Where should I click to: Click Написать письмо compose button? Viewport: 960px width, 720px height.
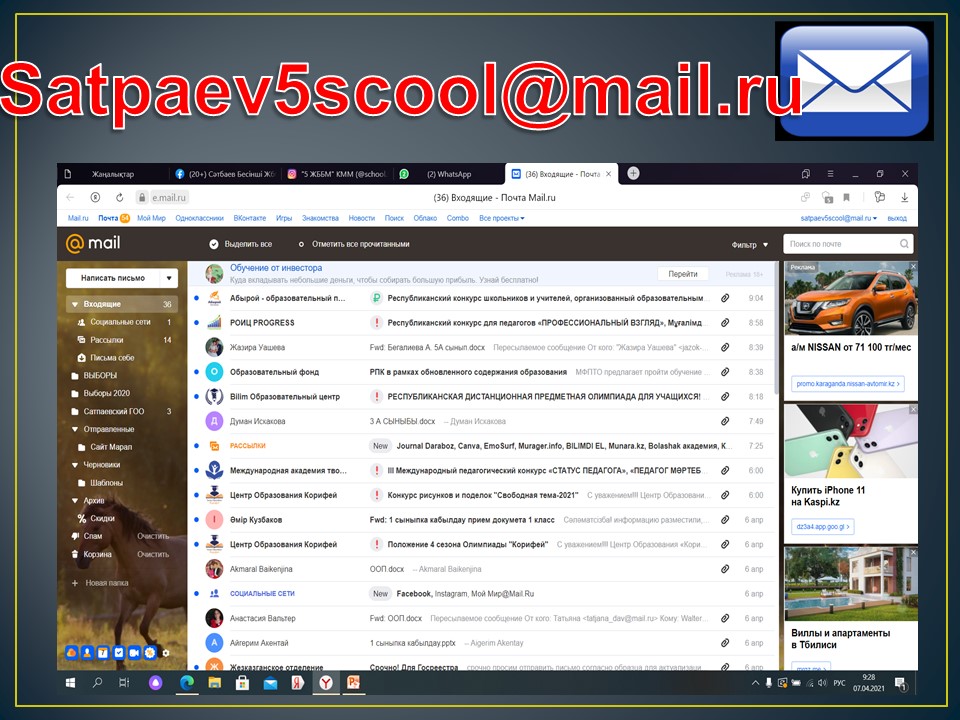pyautogui.click(x=113, y=278)
